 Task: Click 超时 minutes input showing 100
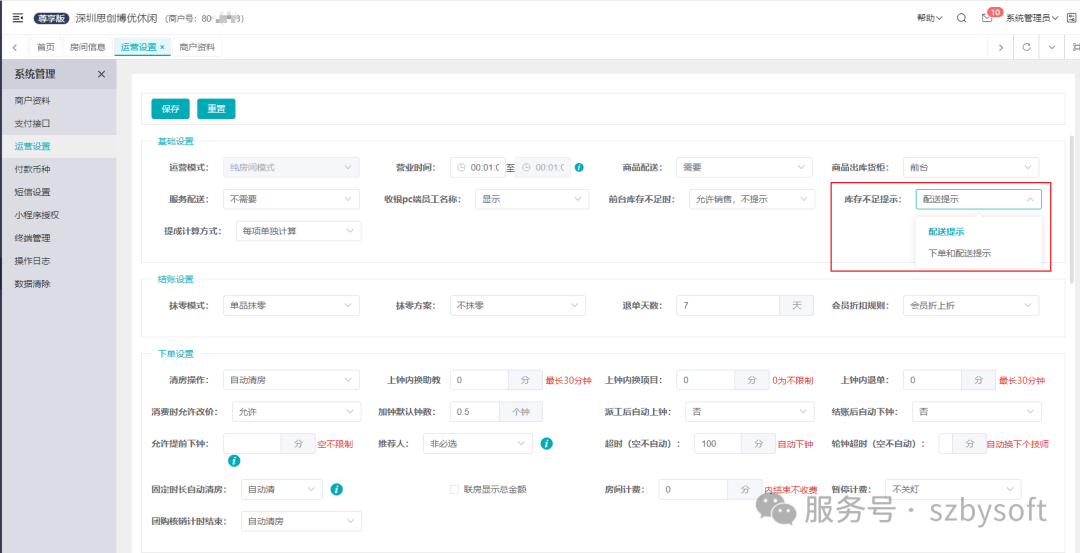point(718,444)
